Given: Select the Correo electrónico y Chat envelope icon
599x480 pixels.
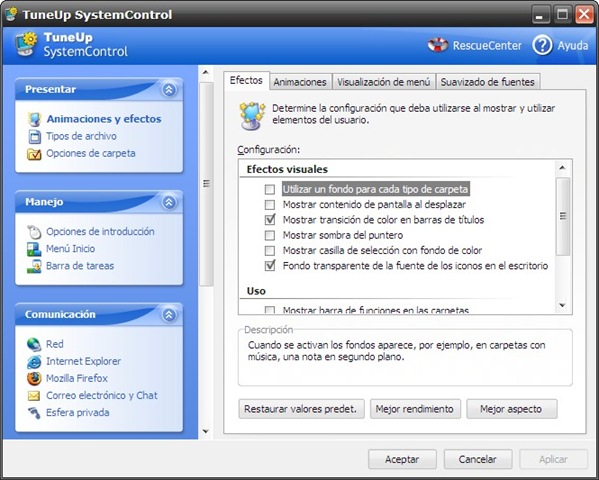Looking at the screenshot, I should pos(34,396).
